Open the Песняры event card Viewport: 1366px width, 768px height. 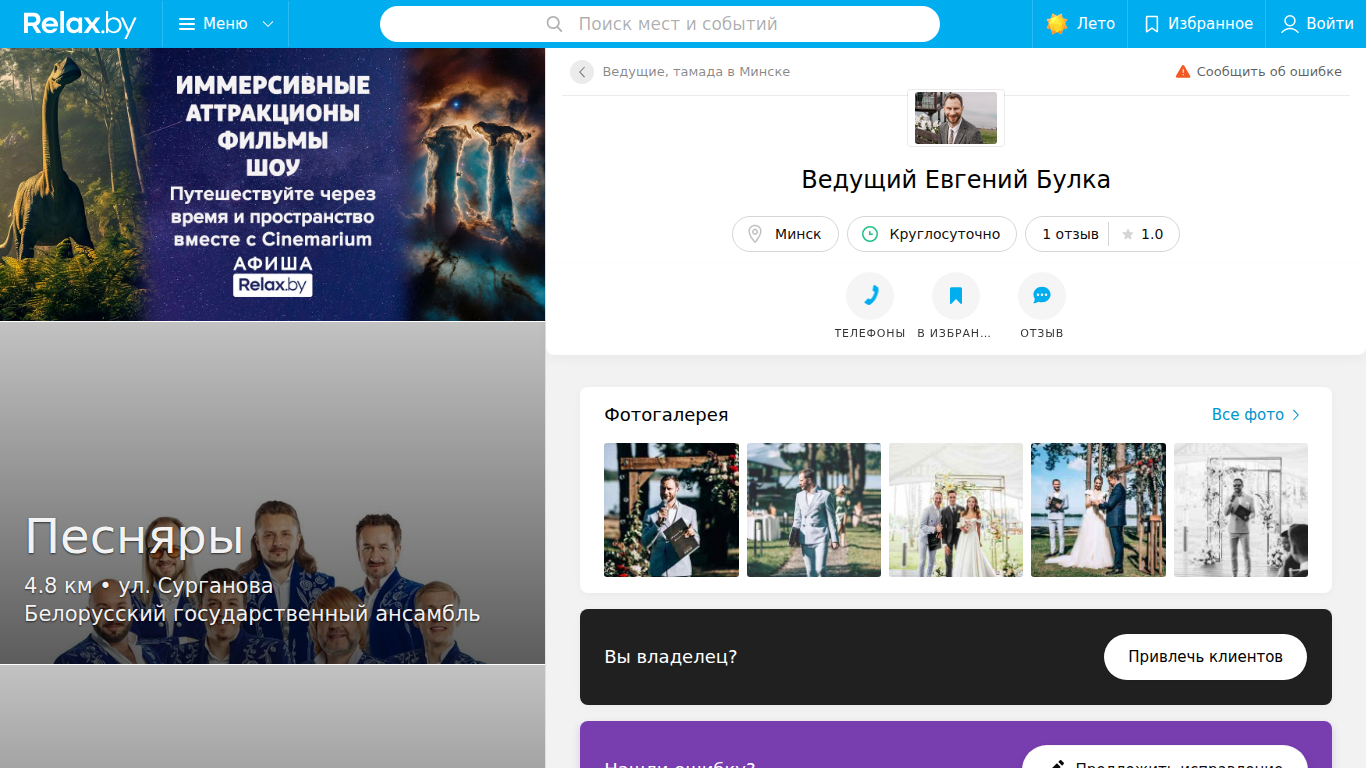[x=272, y=493]
